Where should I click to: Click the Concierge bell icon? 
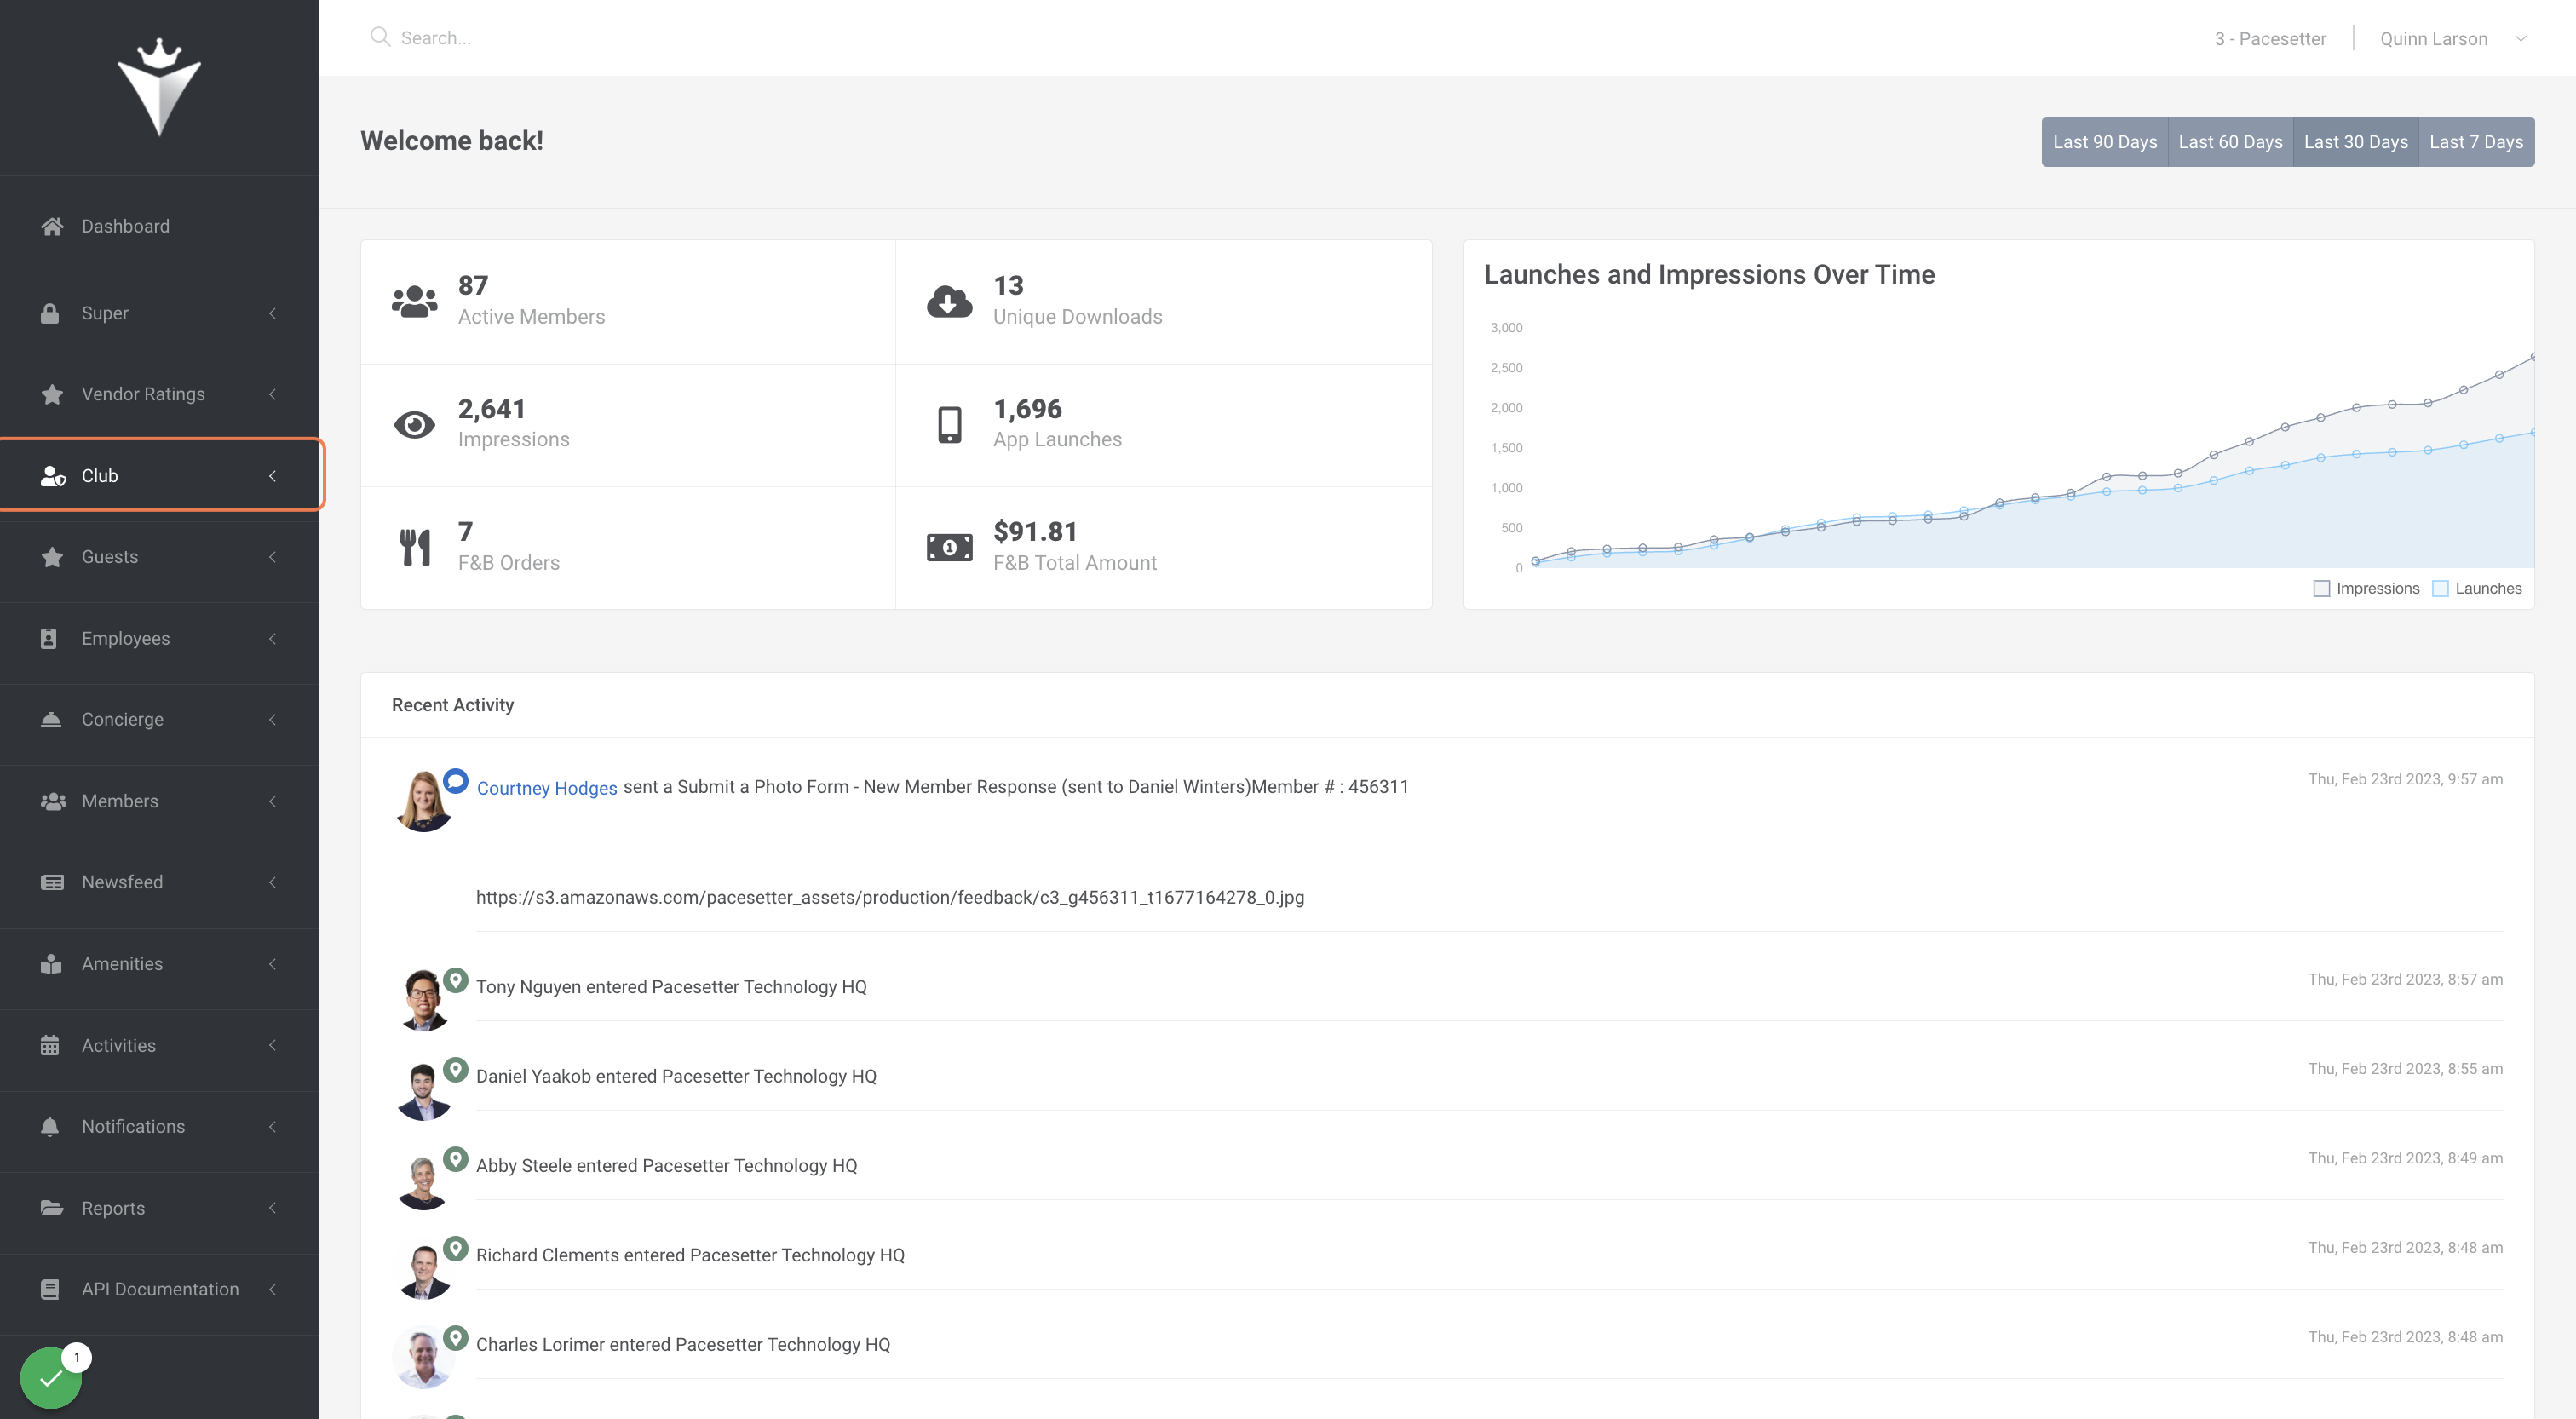51,719
